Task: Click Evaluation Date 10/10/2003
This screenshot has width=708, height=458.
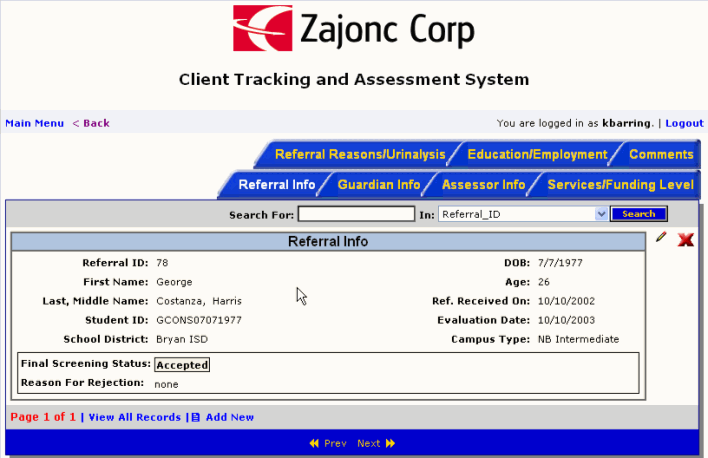Action: (566, 320)
